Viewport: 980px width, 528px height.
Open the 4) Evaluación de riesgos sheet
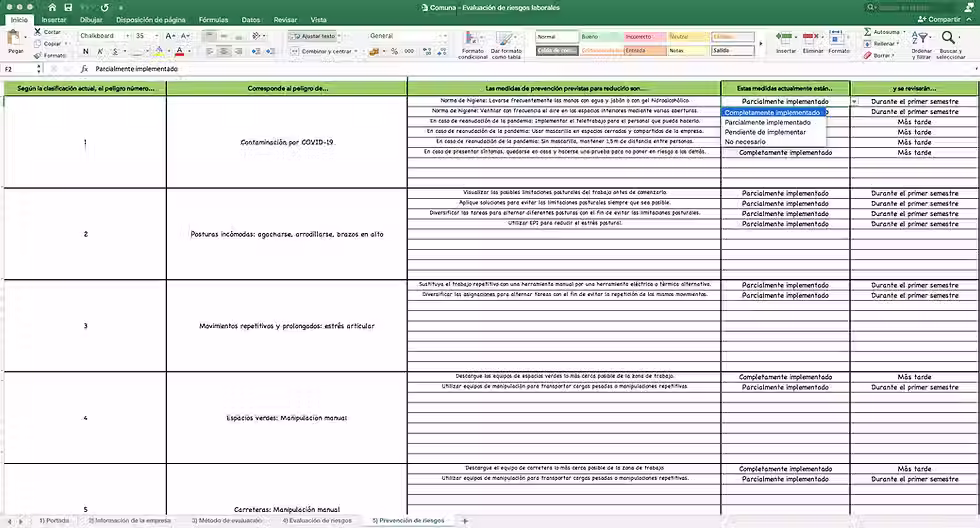317,521
